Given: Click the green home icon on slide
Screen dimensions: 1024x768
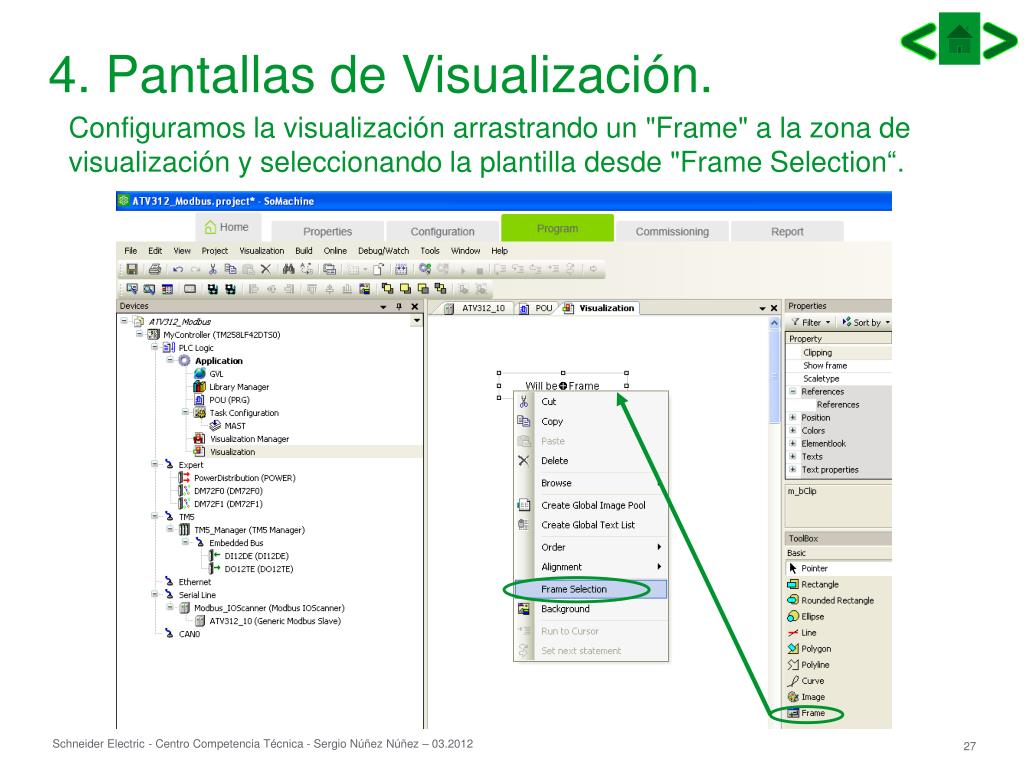Looking at the screenshot, I should click(959, 39).
